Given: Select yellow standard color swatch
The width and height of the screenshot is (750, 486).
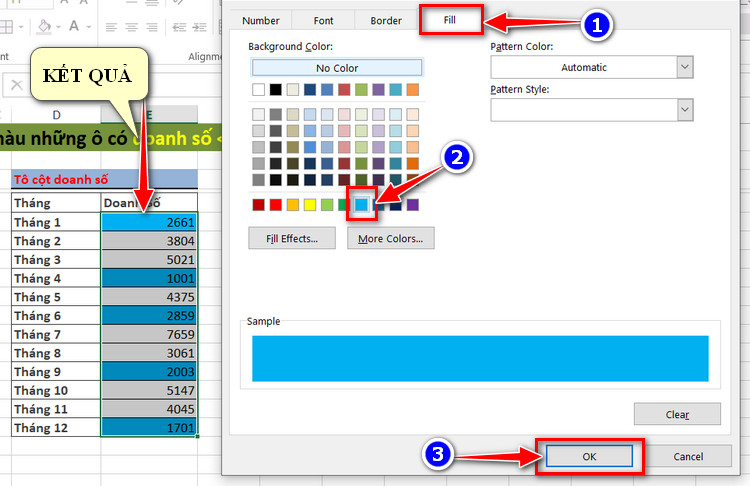Looking at the screenshot, I should pos(310,205).
